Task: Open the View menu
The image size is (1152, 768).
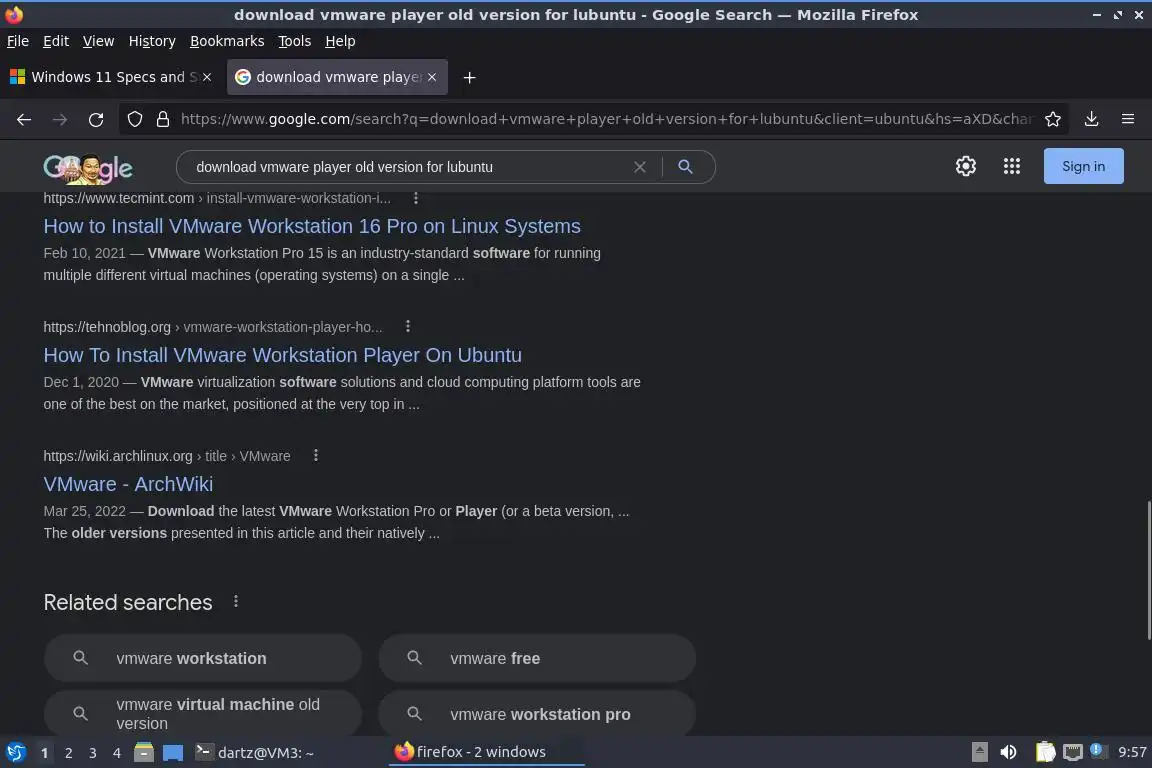Action: pyautogui.click(x=98, y=41)
